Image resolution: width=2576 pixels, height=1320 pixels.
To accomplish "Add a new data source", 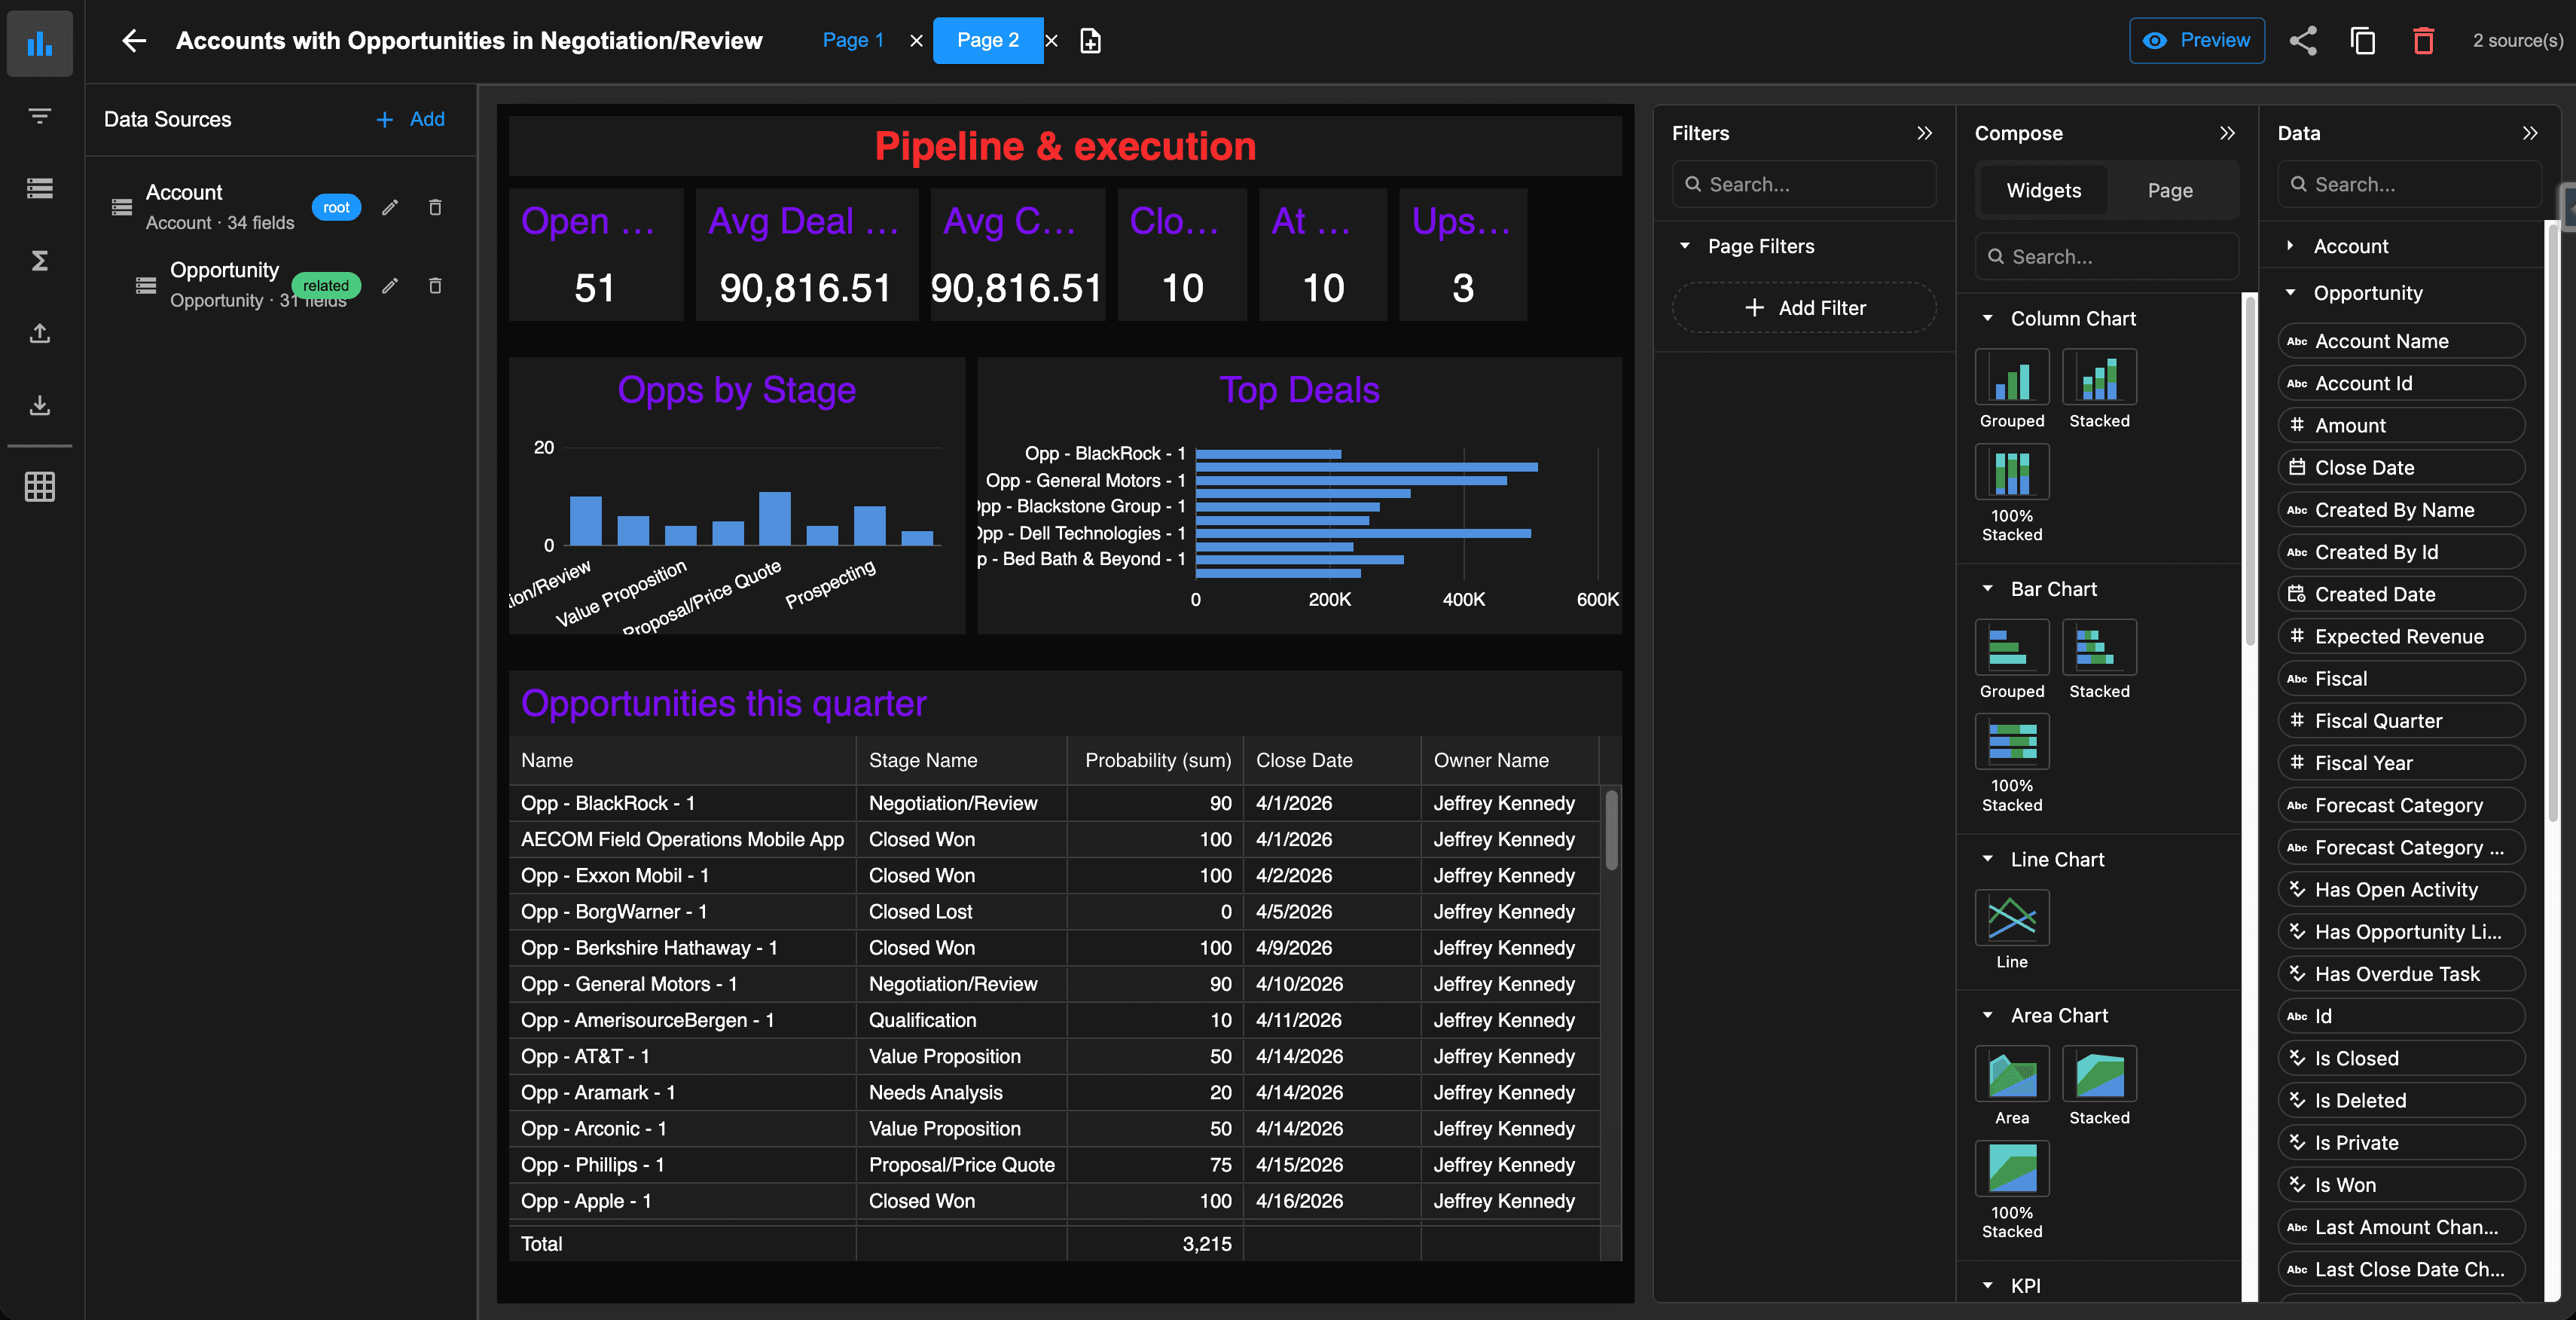I will click(x=410, y=119).
